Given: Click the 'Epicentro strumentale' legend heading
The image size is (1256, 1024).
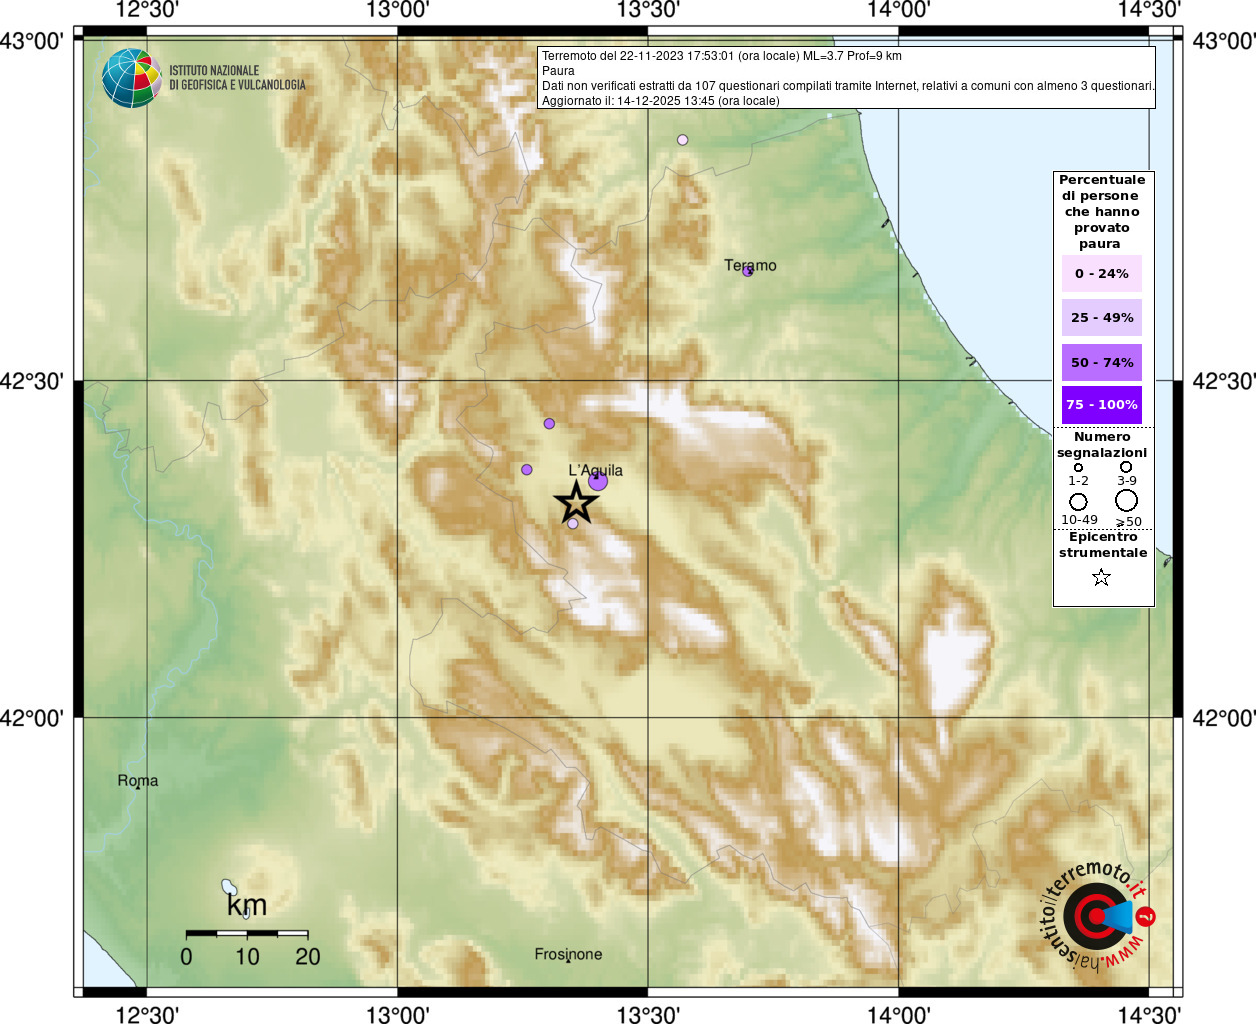Looking at the screenshot, I should coord(1103,545).
